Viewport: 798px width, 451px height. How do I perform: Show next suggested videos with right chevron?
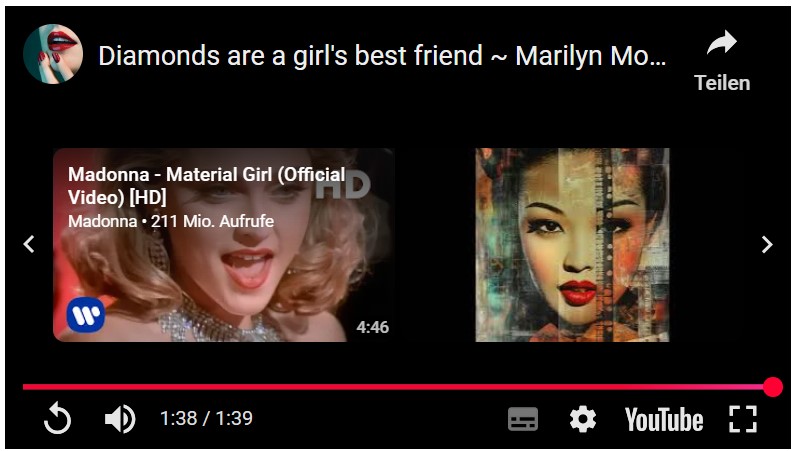(767, 244)
